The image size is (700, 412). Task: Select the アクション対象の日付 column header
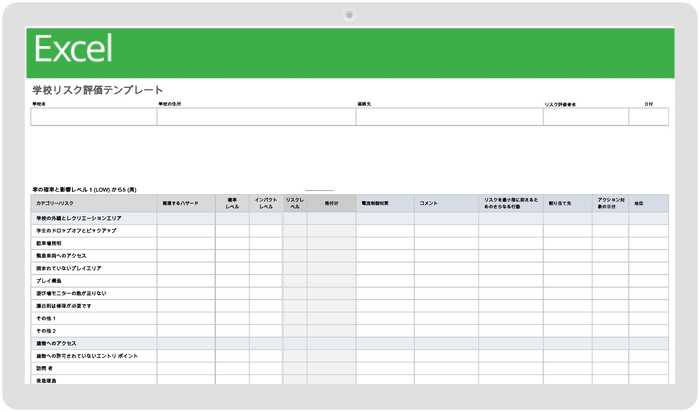[611, 203]
